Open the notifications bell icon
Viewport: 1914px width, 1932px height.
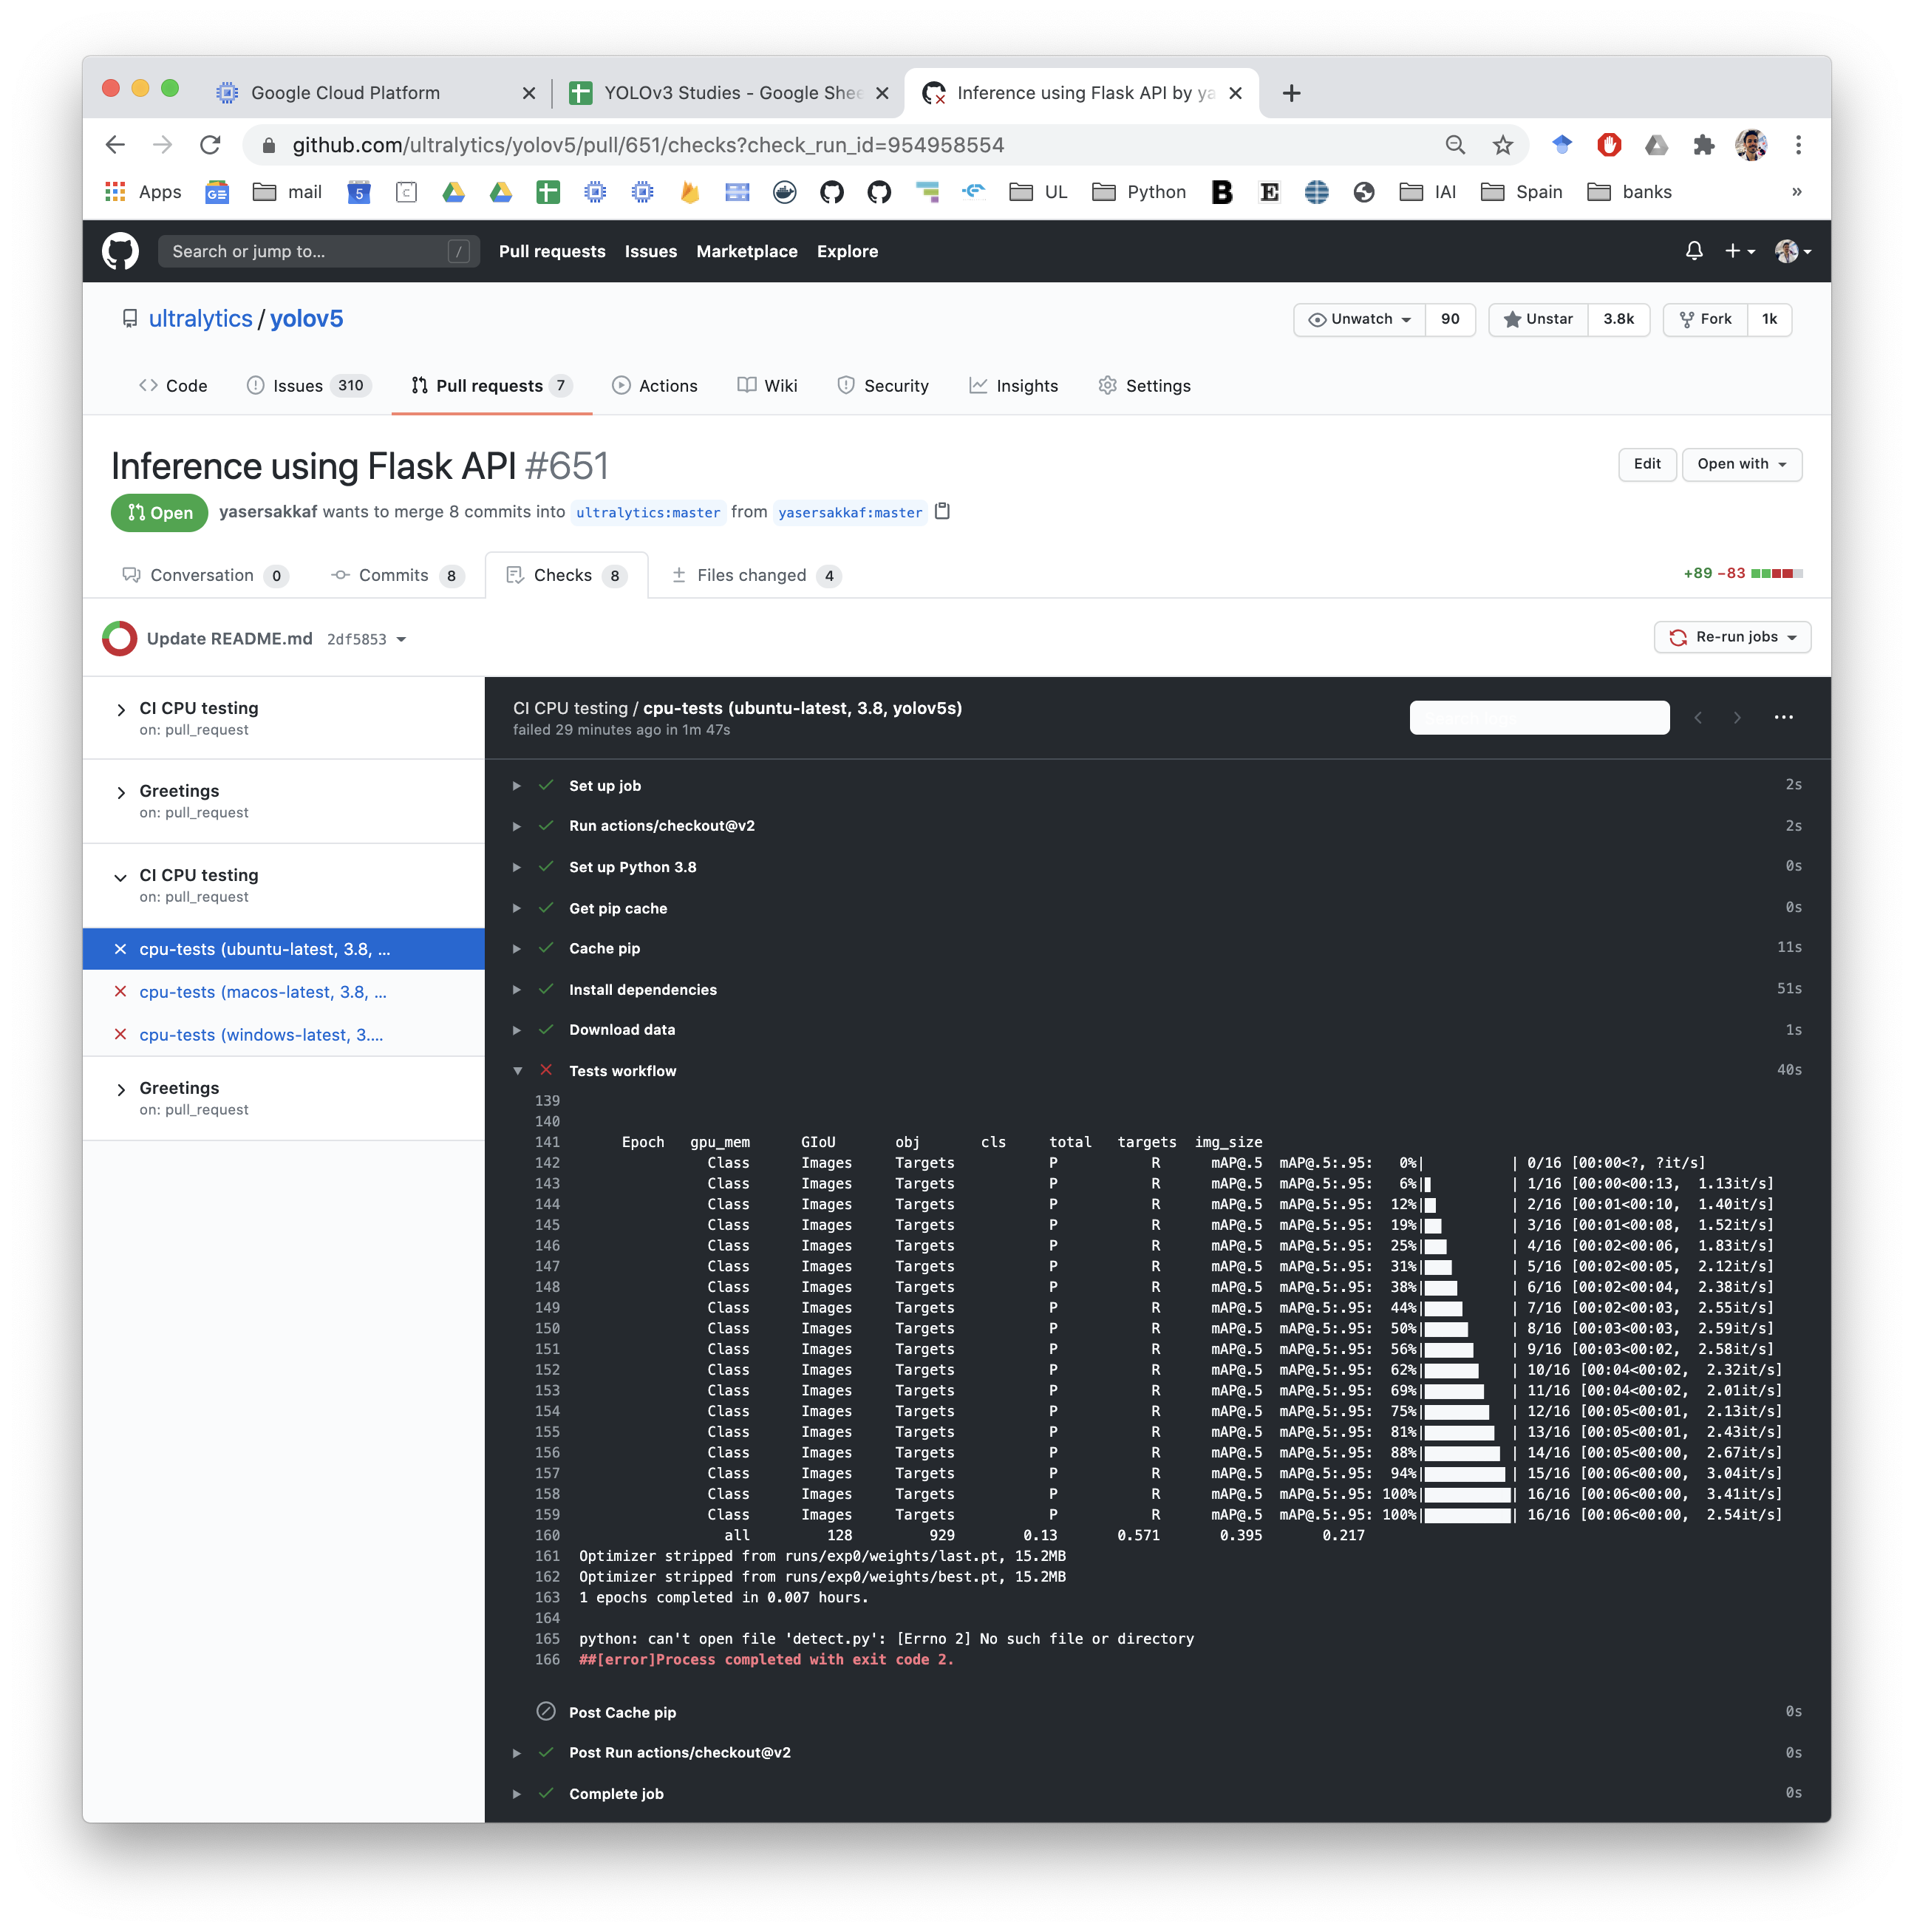click(1694, 251)
